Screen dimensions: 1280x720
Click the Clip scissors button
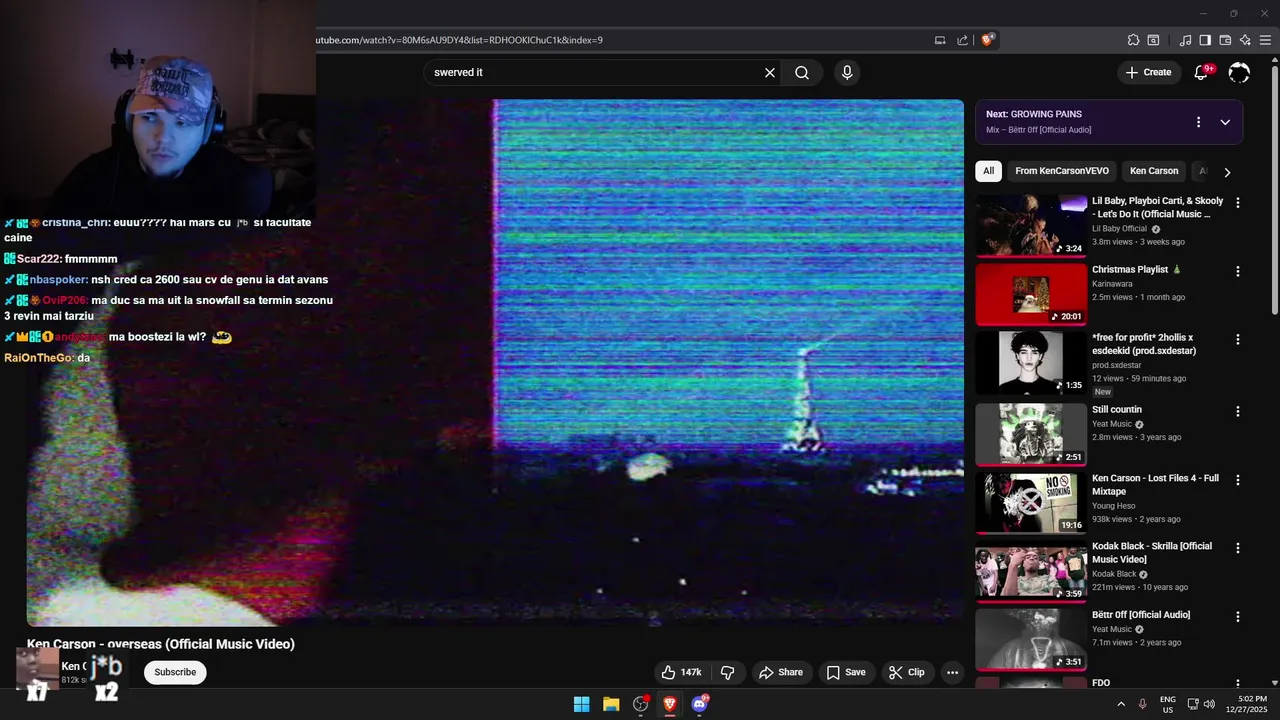[907, 672]
